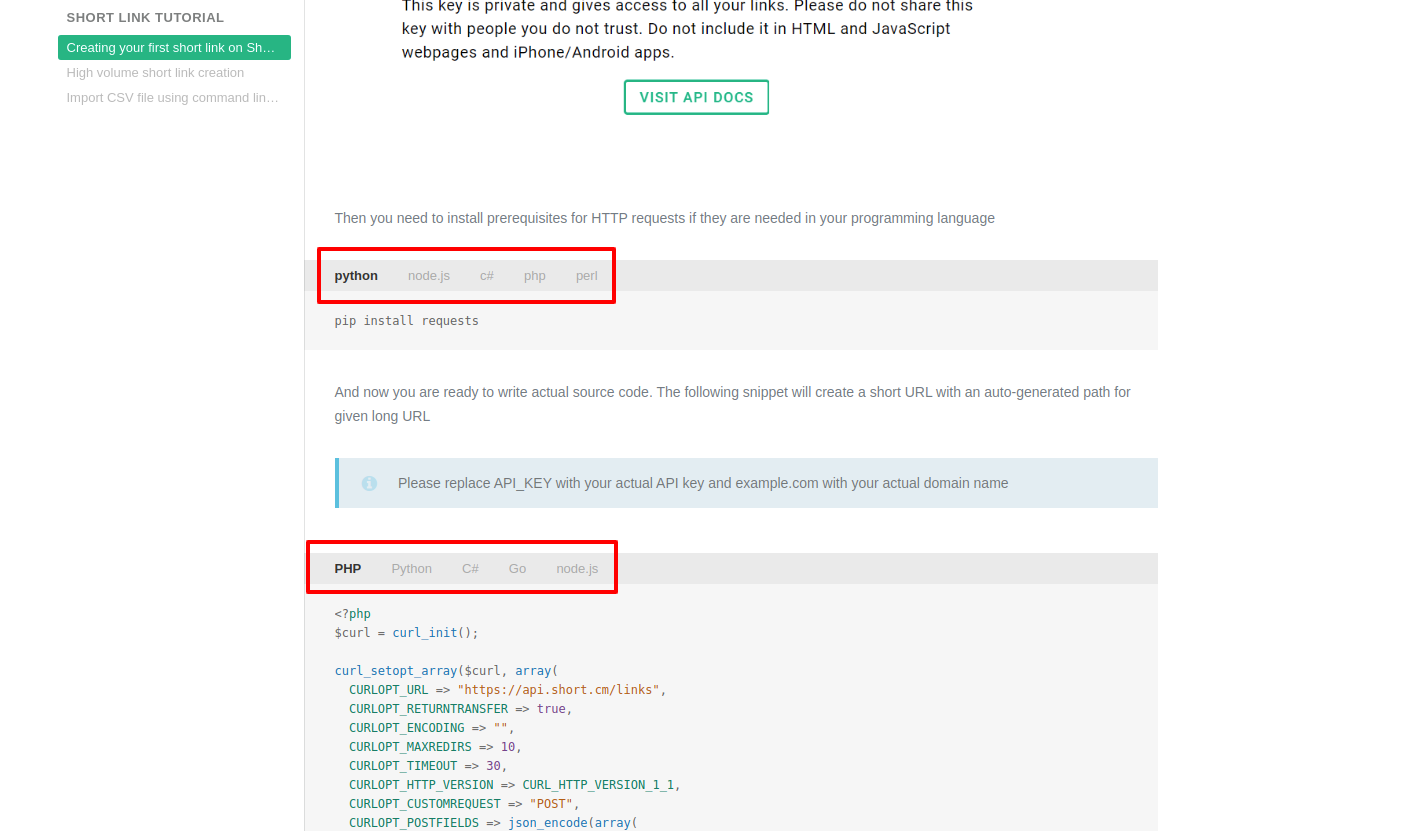Switch the code snippet to node.js
This screenshot has height=831, width=1408.
coord(577,569)
